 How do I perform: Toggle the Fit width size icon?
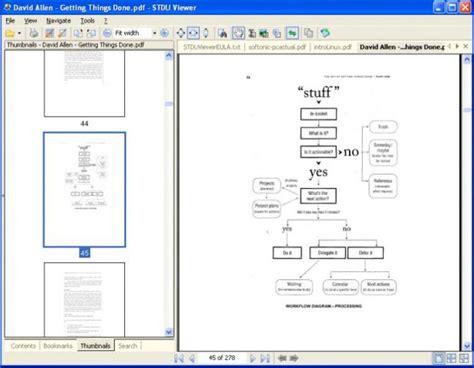click(193, 33)
